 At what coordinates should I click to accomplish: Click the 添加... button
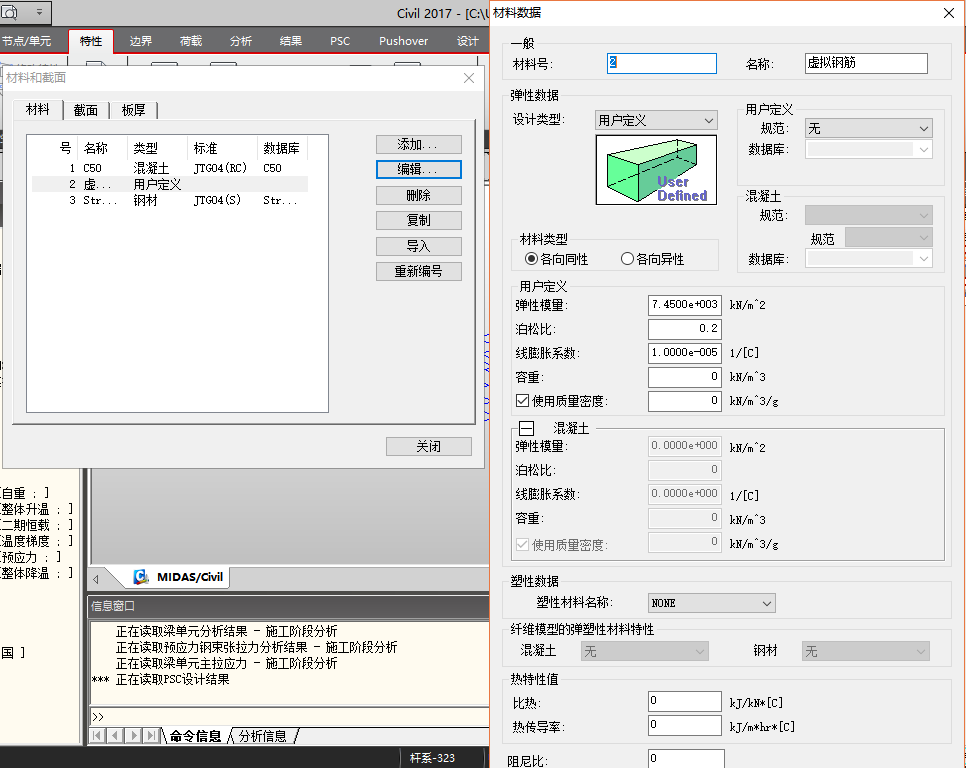[x=418, y=145]
